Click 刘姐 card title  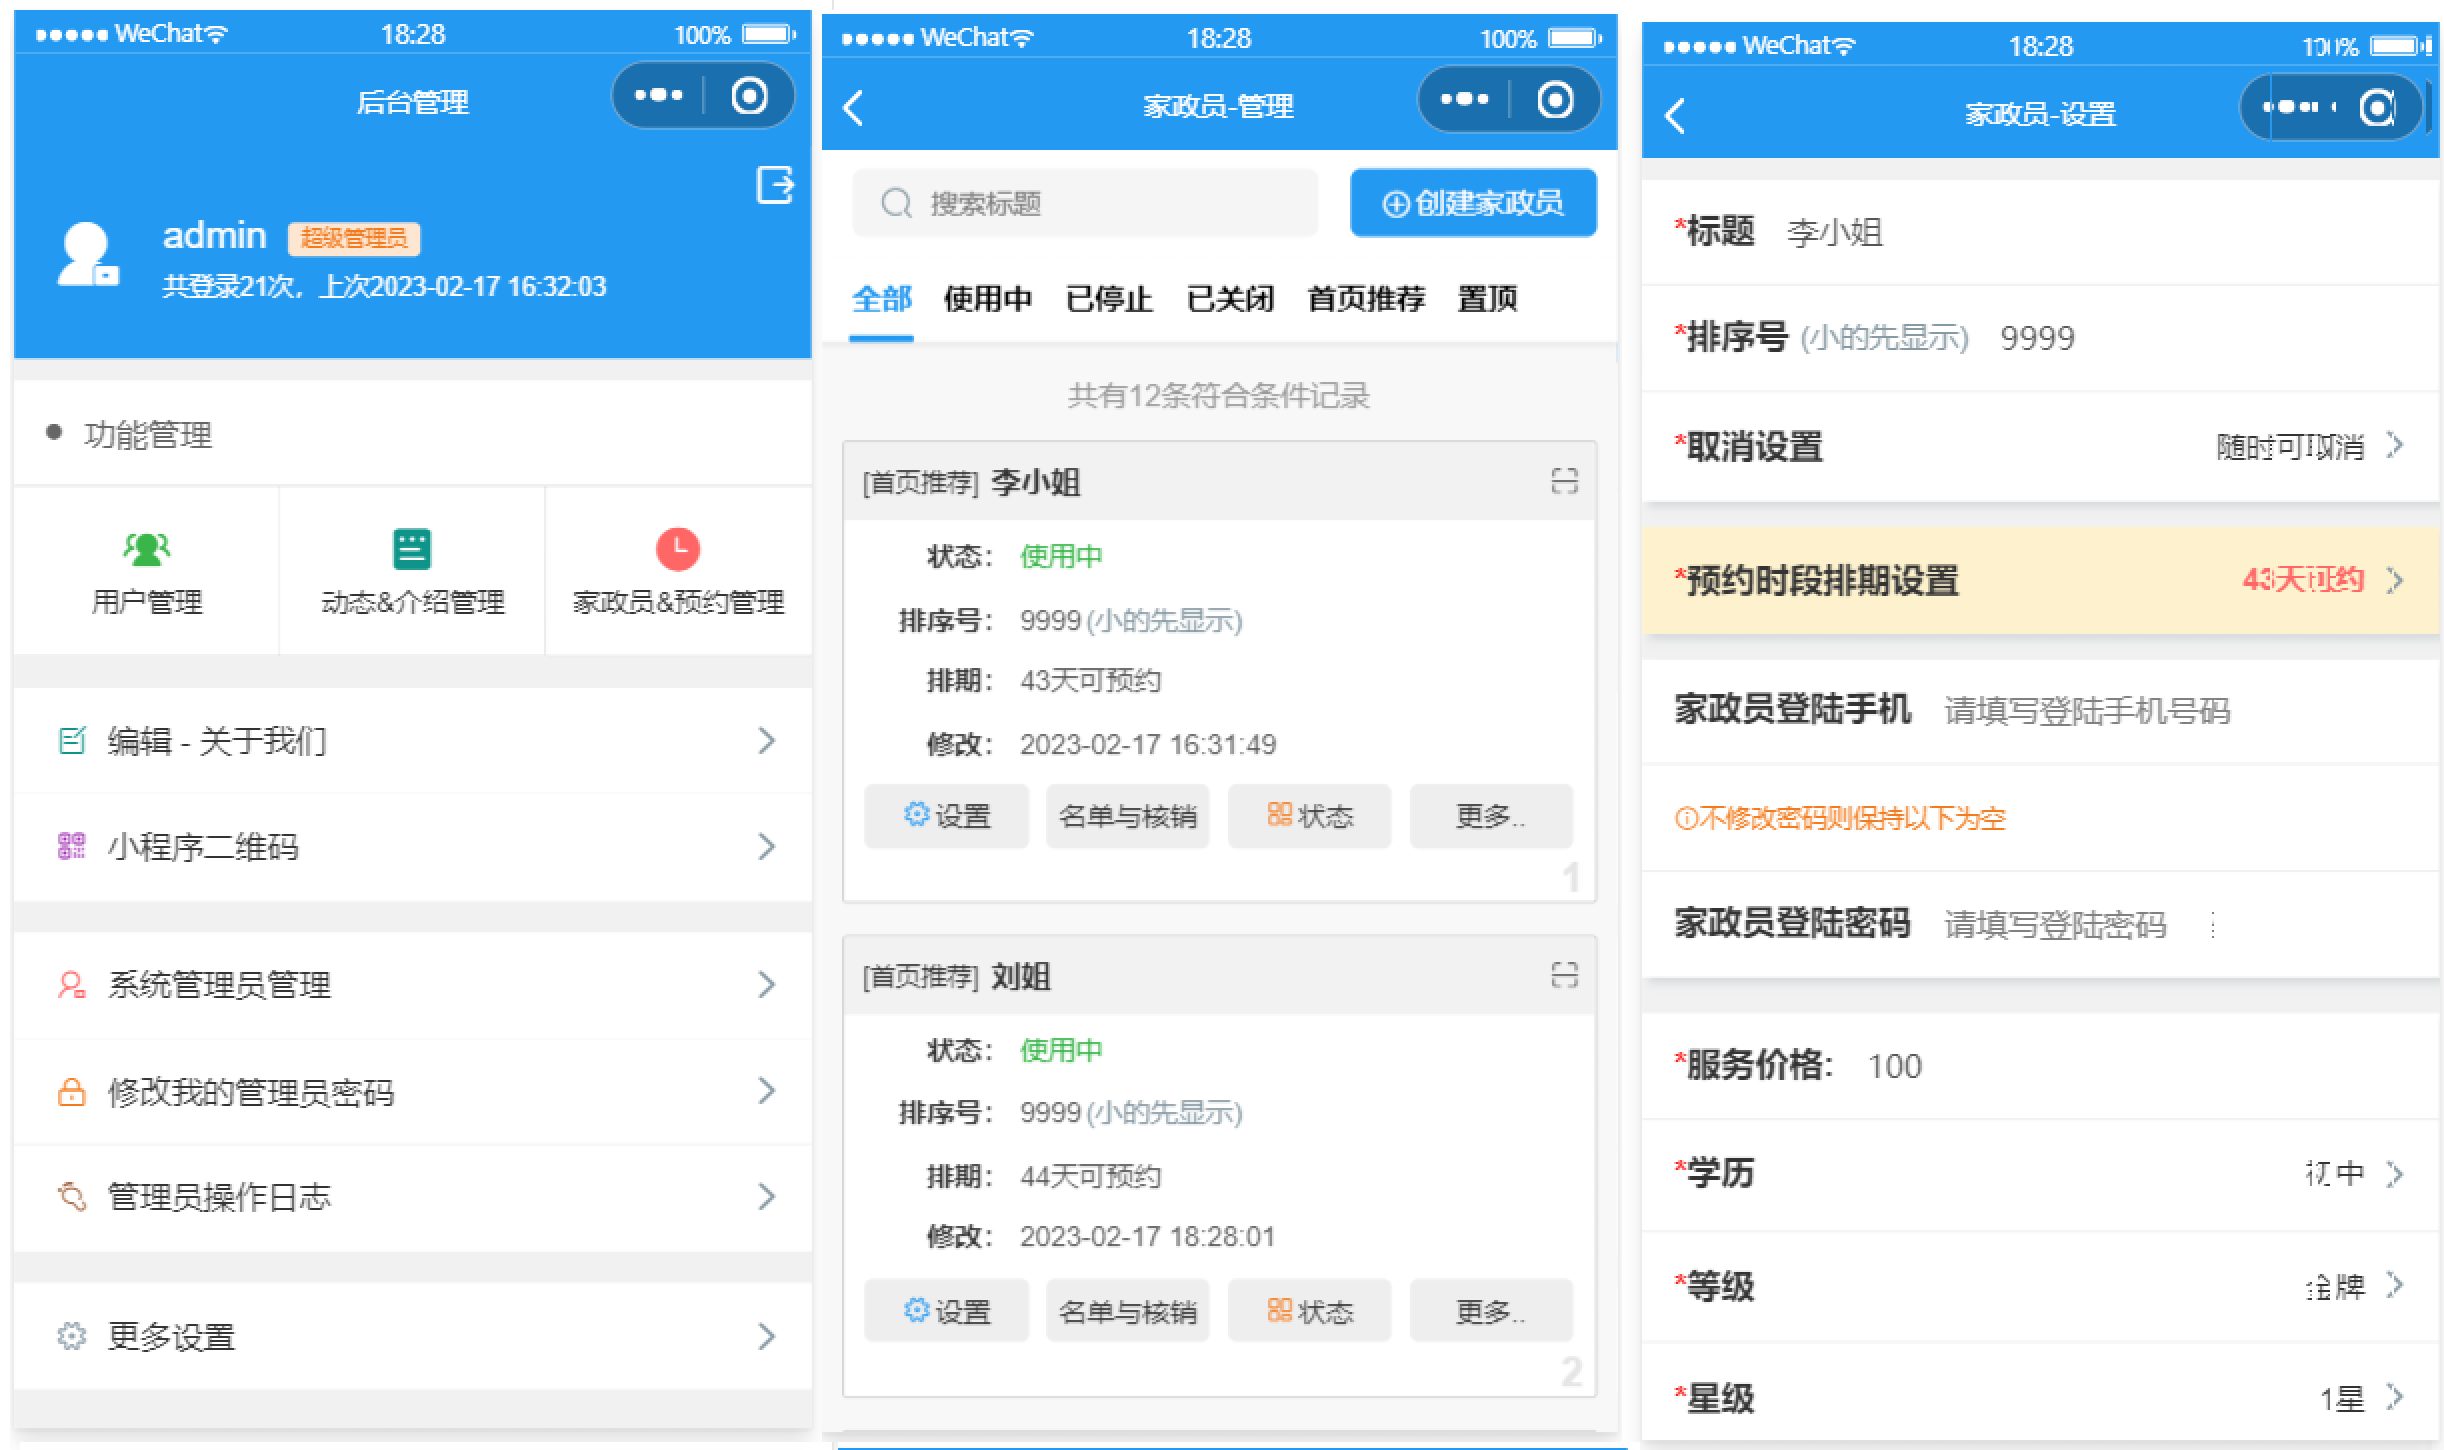point(1020,976)
